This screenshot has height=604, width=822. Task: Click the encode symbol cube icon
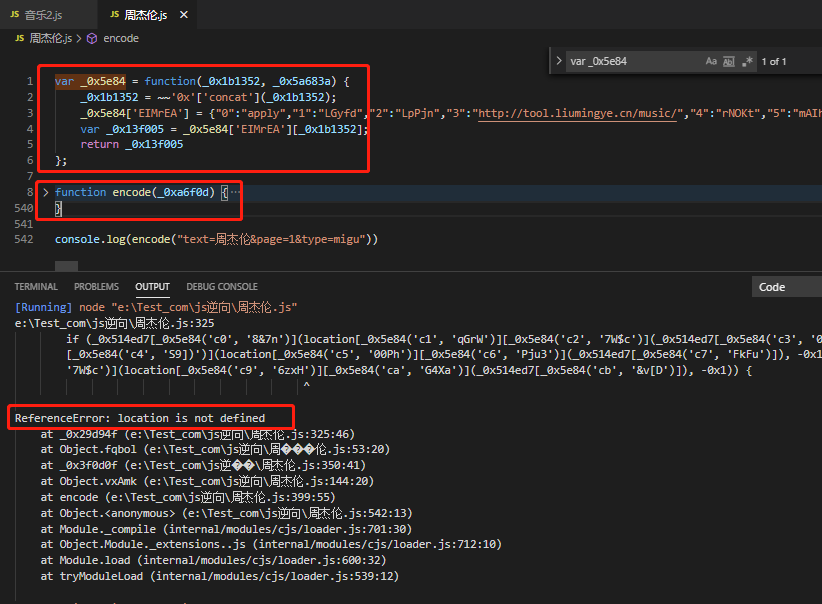[92, 38]
